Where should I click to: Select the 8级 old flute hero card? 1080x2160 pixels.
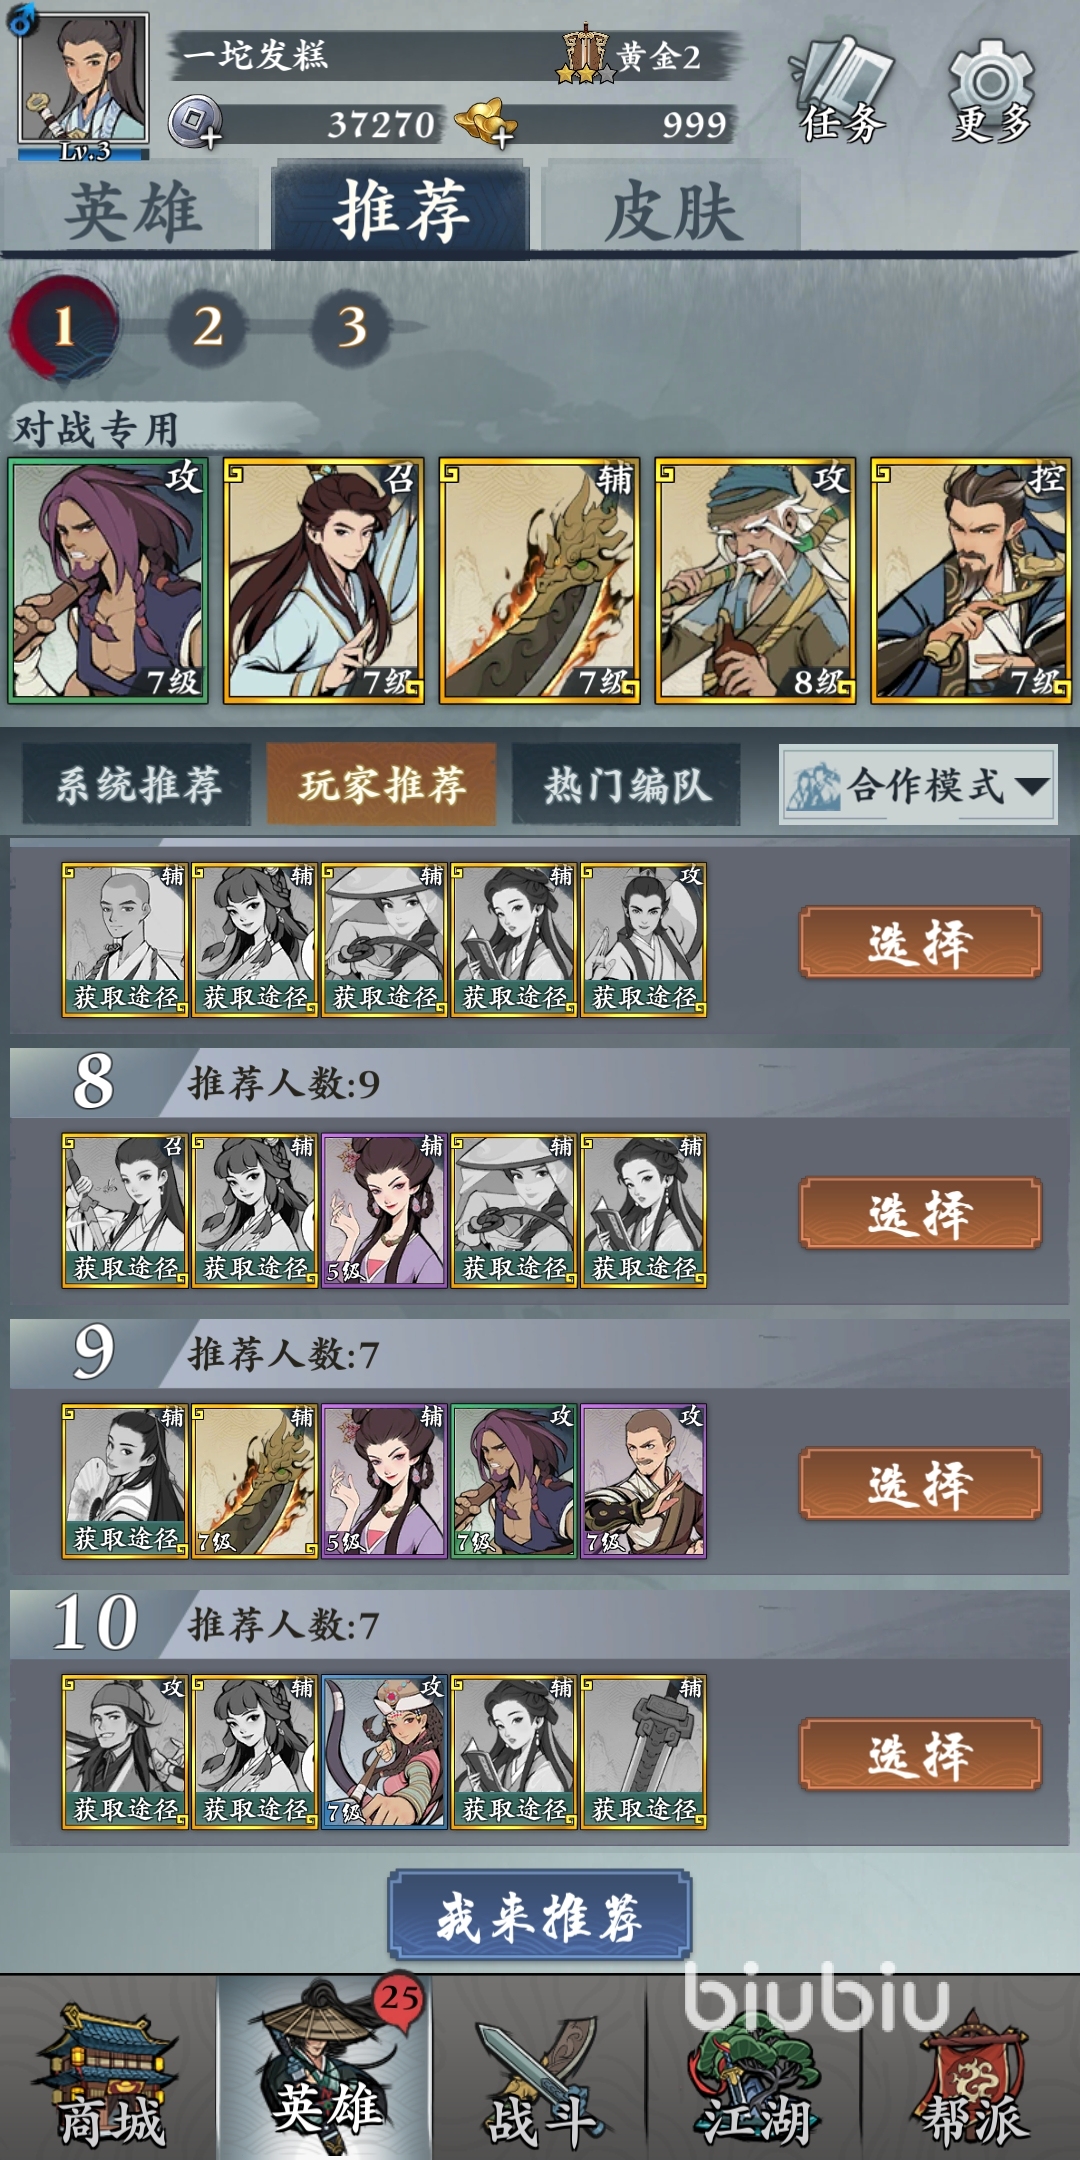coord(755,581)
